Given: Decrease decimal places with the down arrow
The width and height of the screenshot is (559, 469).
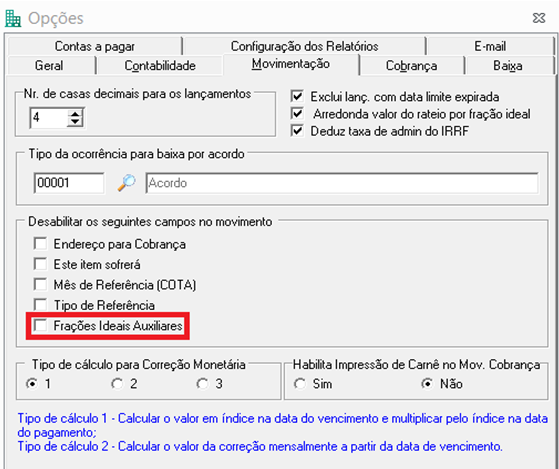Looking at the screenshot, I should point(75,122).
